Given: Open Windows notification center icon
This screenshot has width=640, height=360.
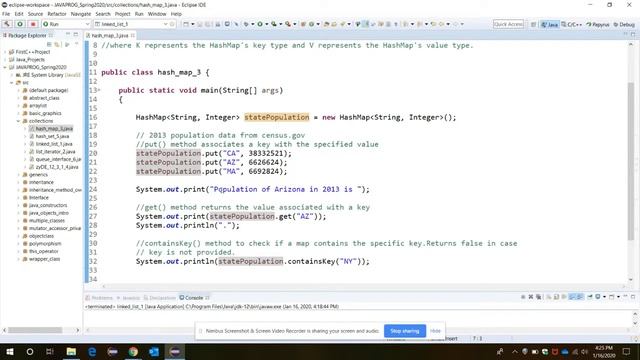Looking at the screenshot, I should click(627, 351).
